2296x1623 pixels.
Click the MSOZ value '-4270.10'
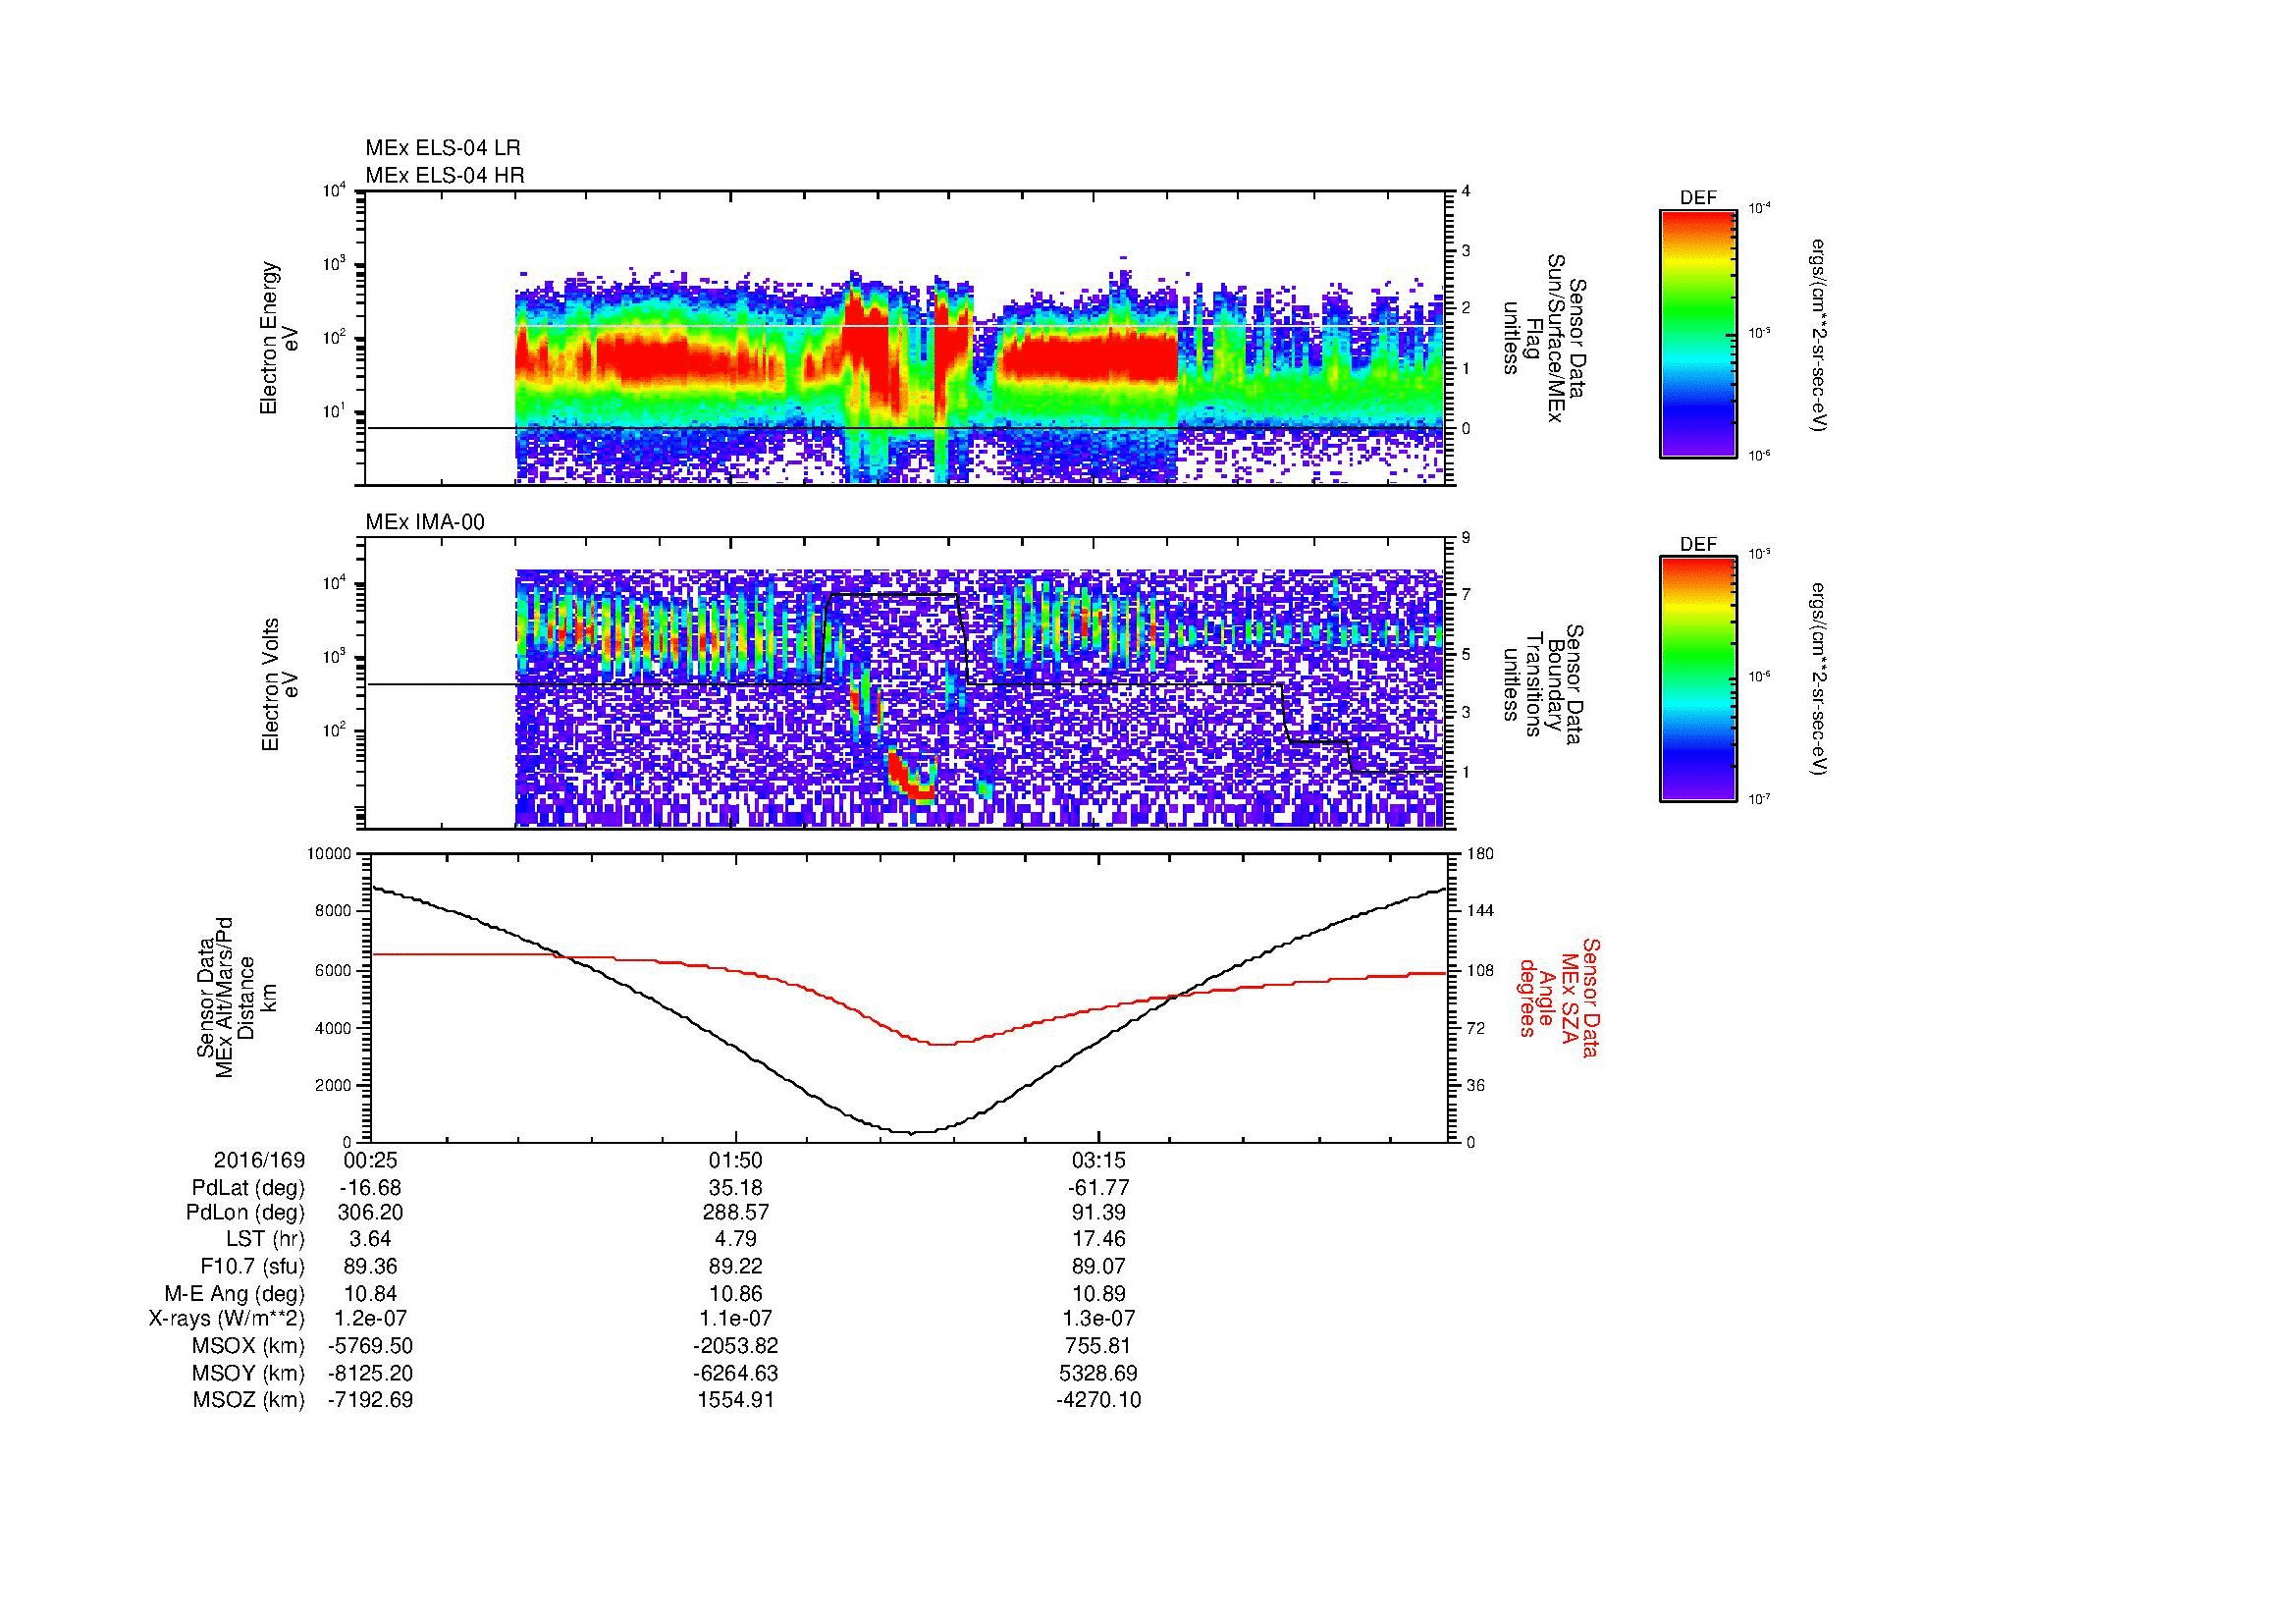[x=1099, y=1400]
